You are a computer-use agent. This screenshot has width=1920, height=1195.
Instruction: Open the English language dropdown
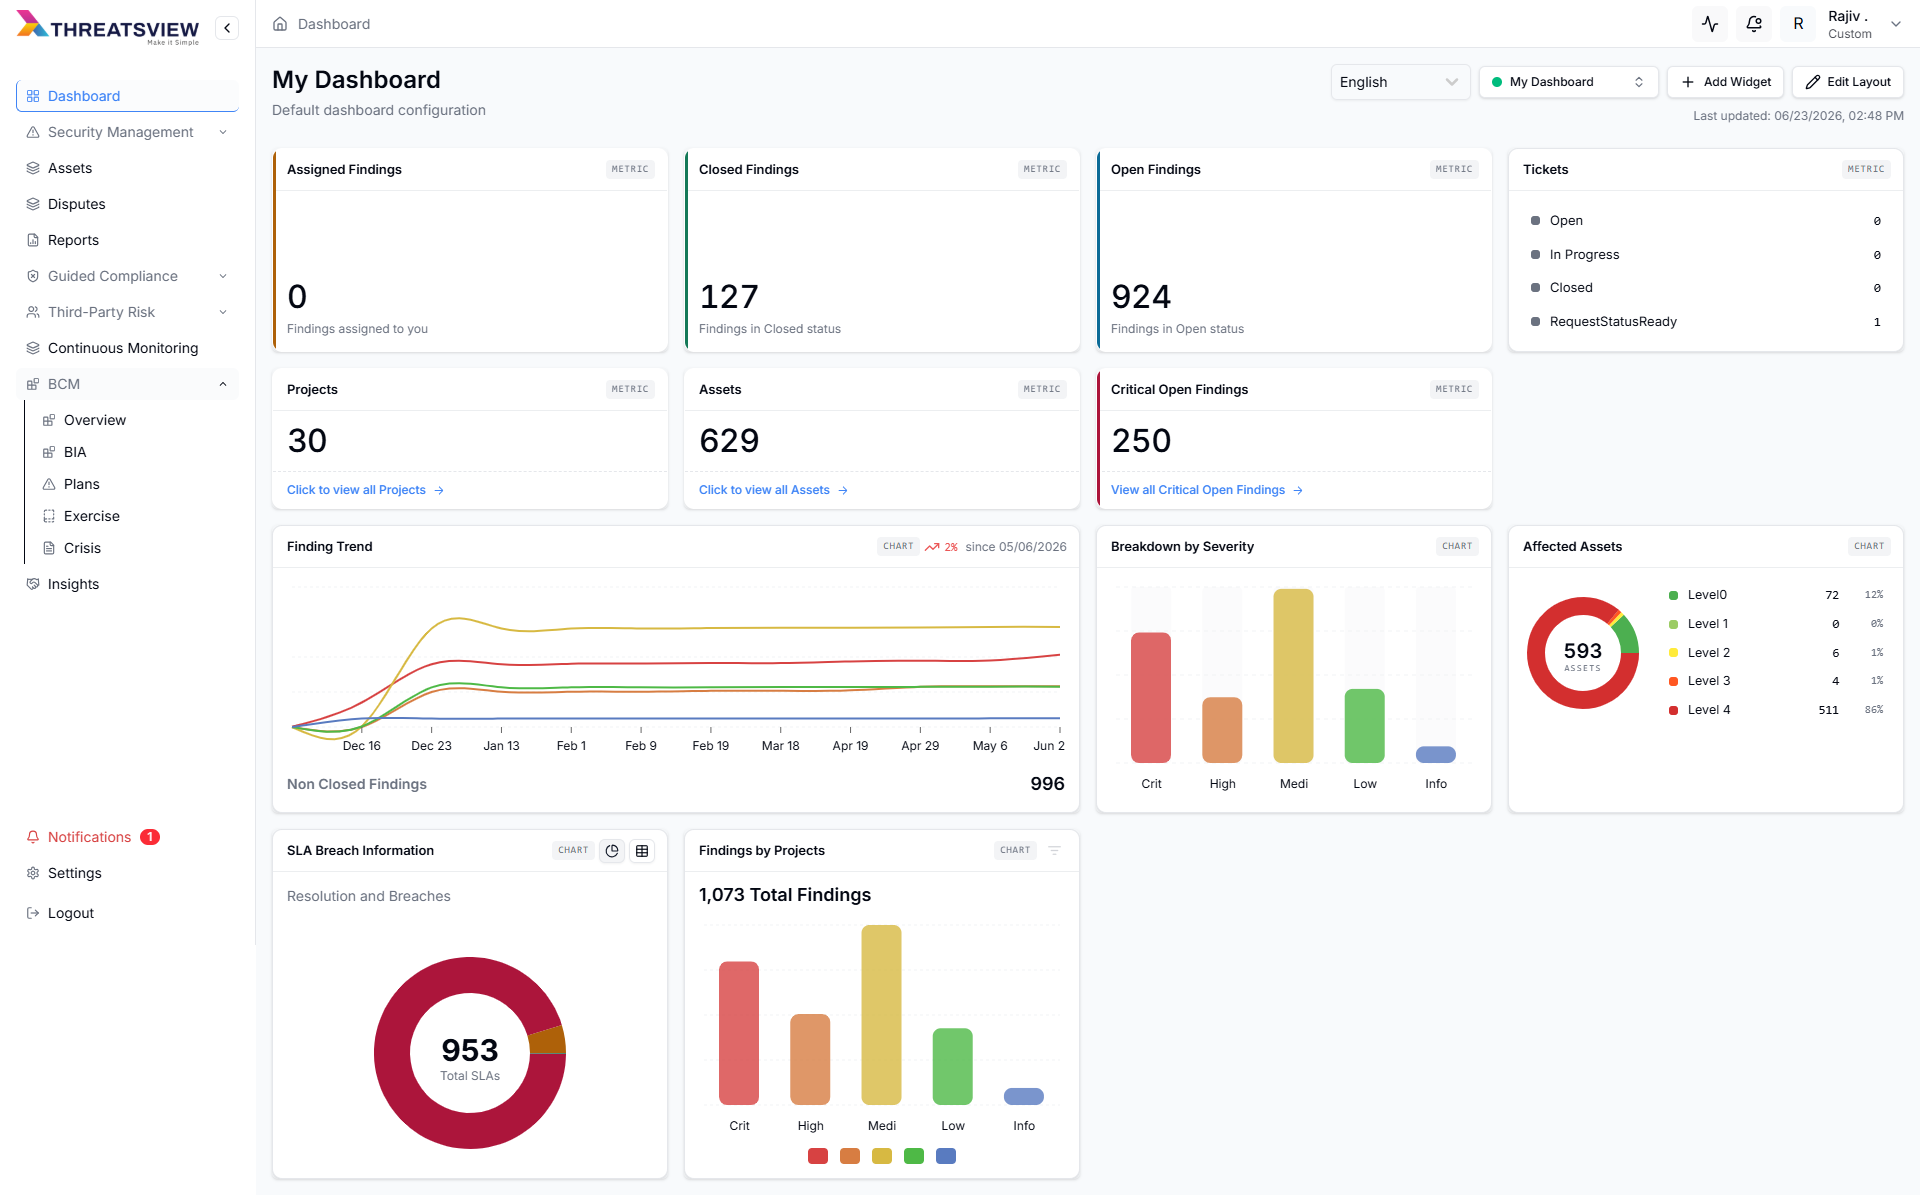(x=1399, y=82)
